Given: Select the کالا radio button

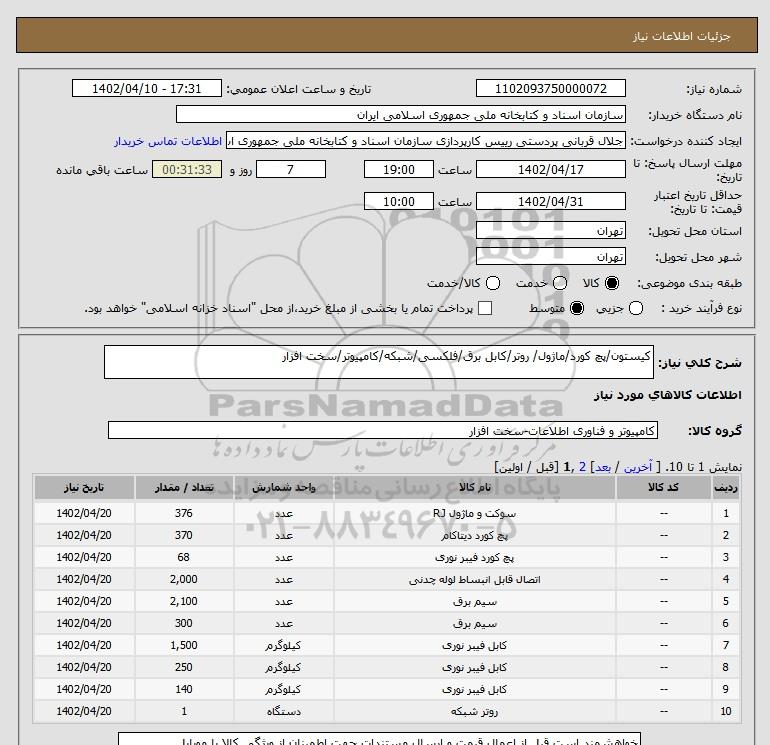Looking at the screenshot, I should [x=612, y=283].
